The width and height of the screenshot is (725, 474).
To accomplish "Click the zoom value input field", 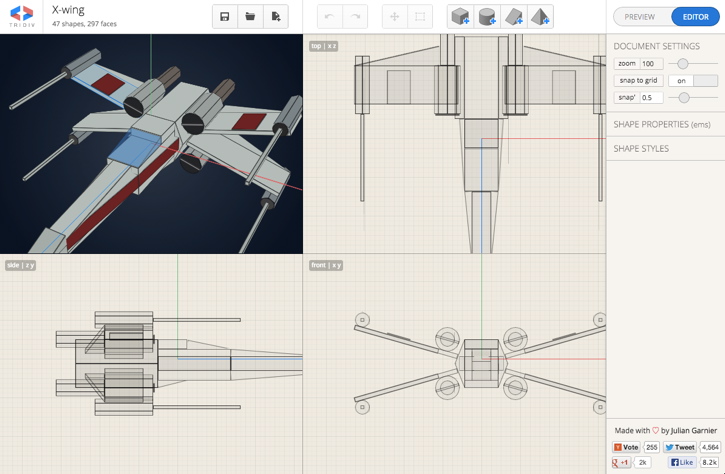I will point(651,64).
